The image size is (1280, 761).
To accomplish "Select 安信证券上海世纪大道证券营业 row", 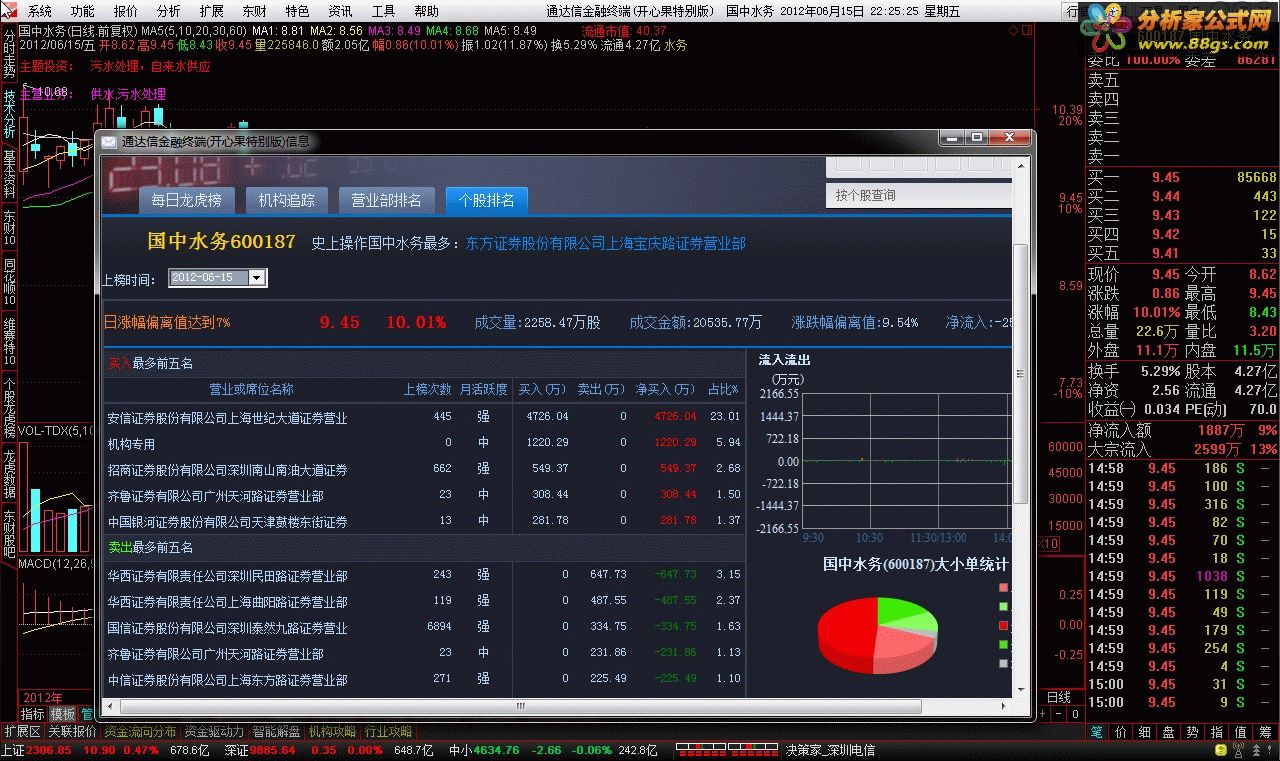I will [x=424, y=417].
